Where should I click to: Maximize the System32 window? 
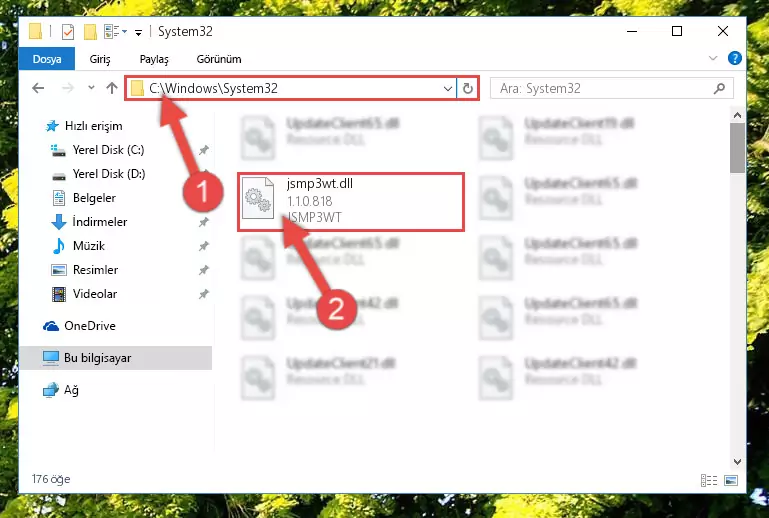coord(677,31)
